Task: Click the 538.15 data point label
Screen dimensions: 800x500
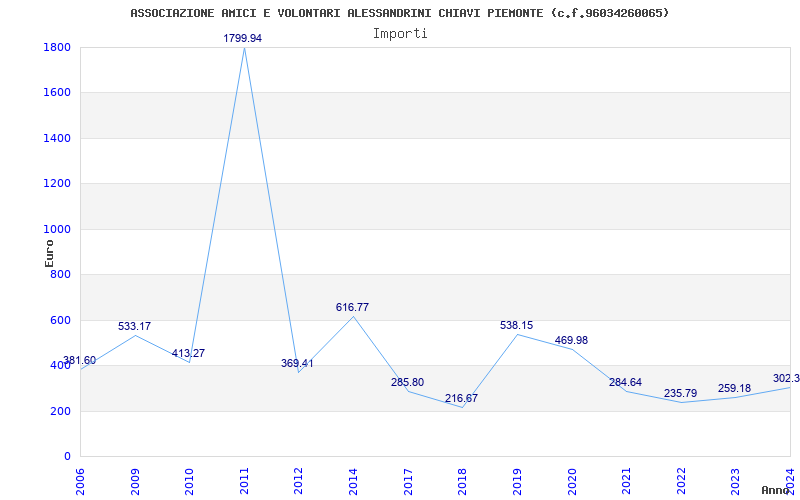Action: (516, 326)
